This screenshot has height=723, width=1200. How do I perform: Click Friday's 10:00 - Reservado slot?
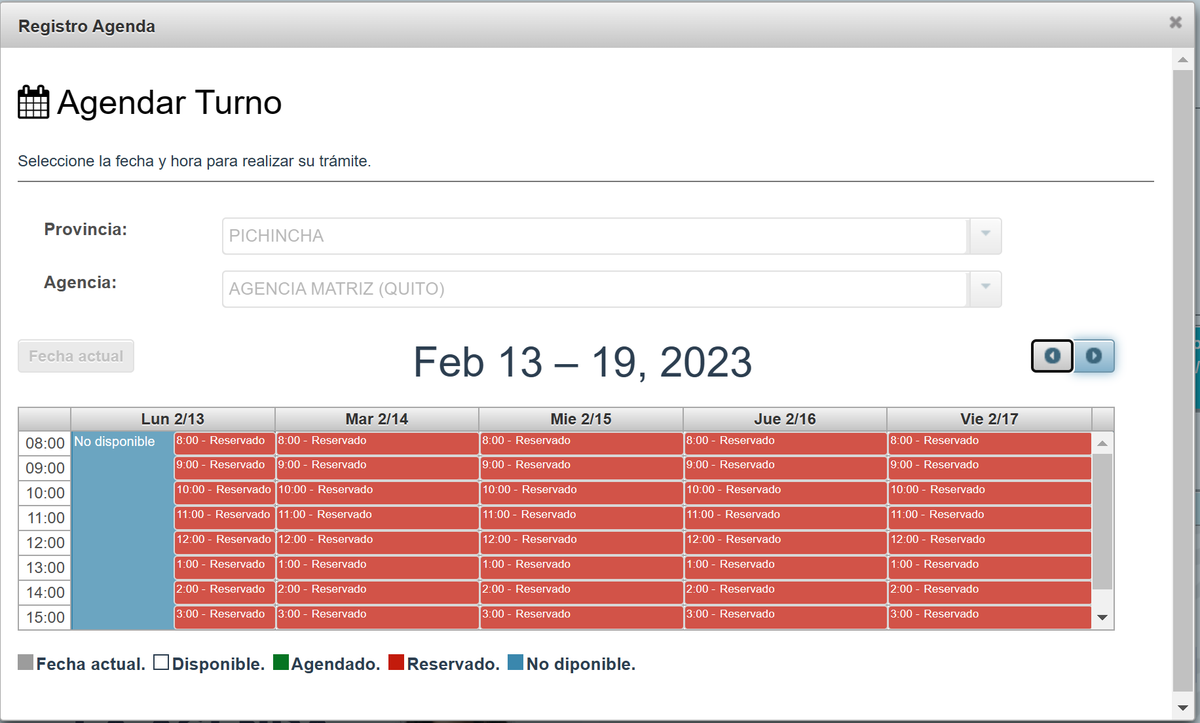coord(989,493)
